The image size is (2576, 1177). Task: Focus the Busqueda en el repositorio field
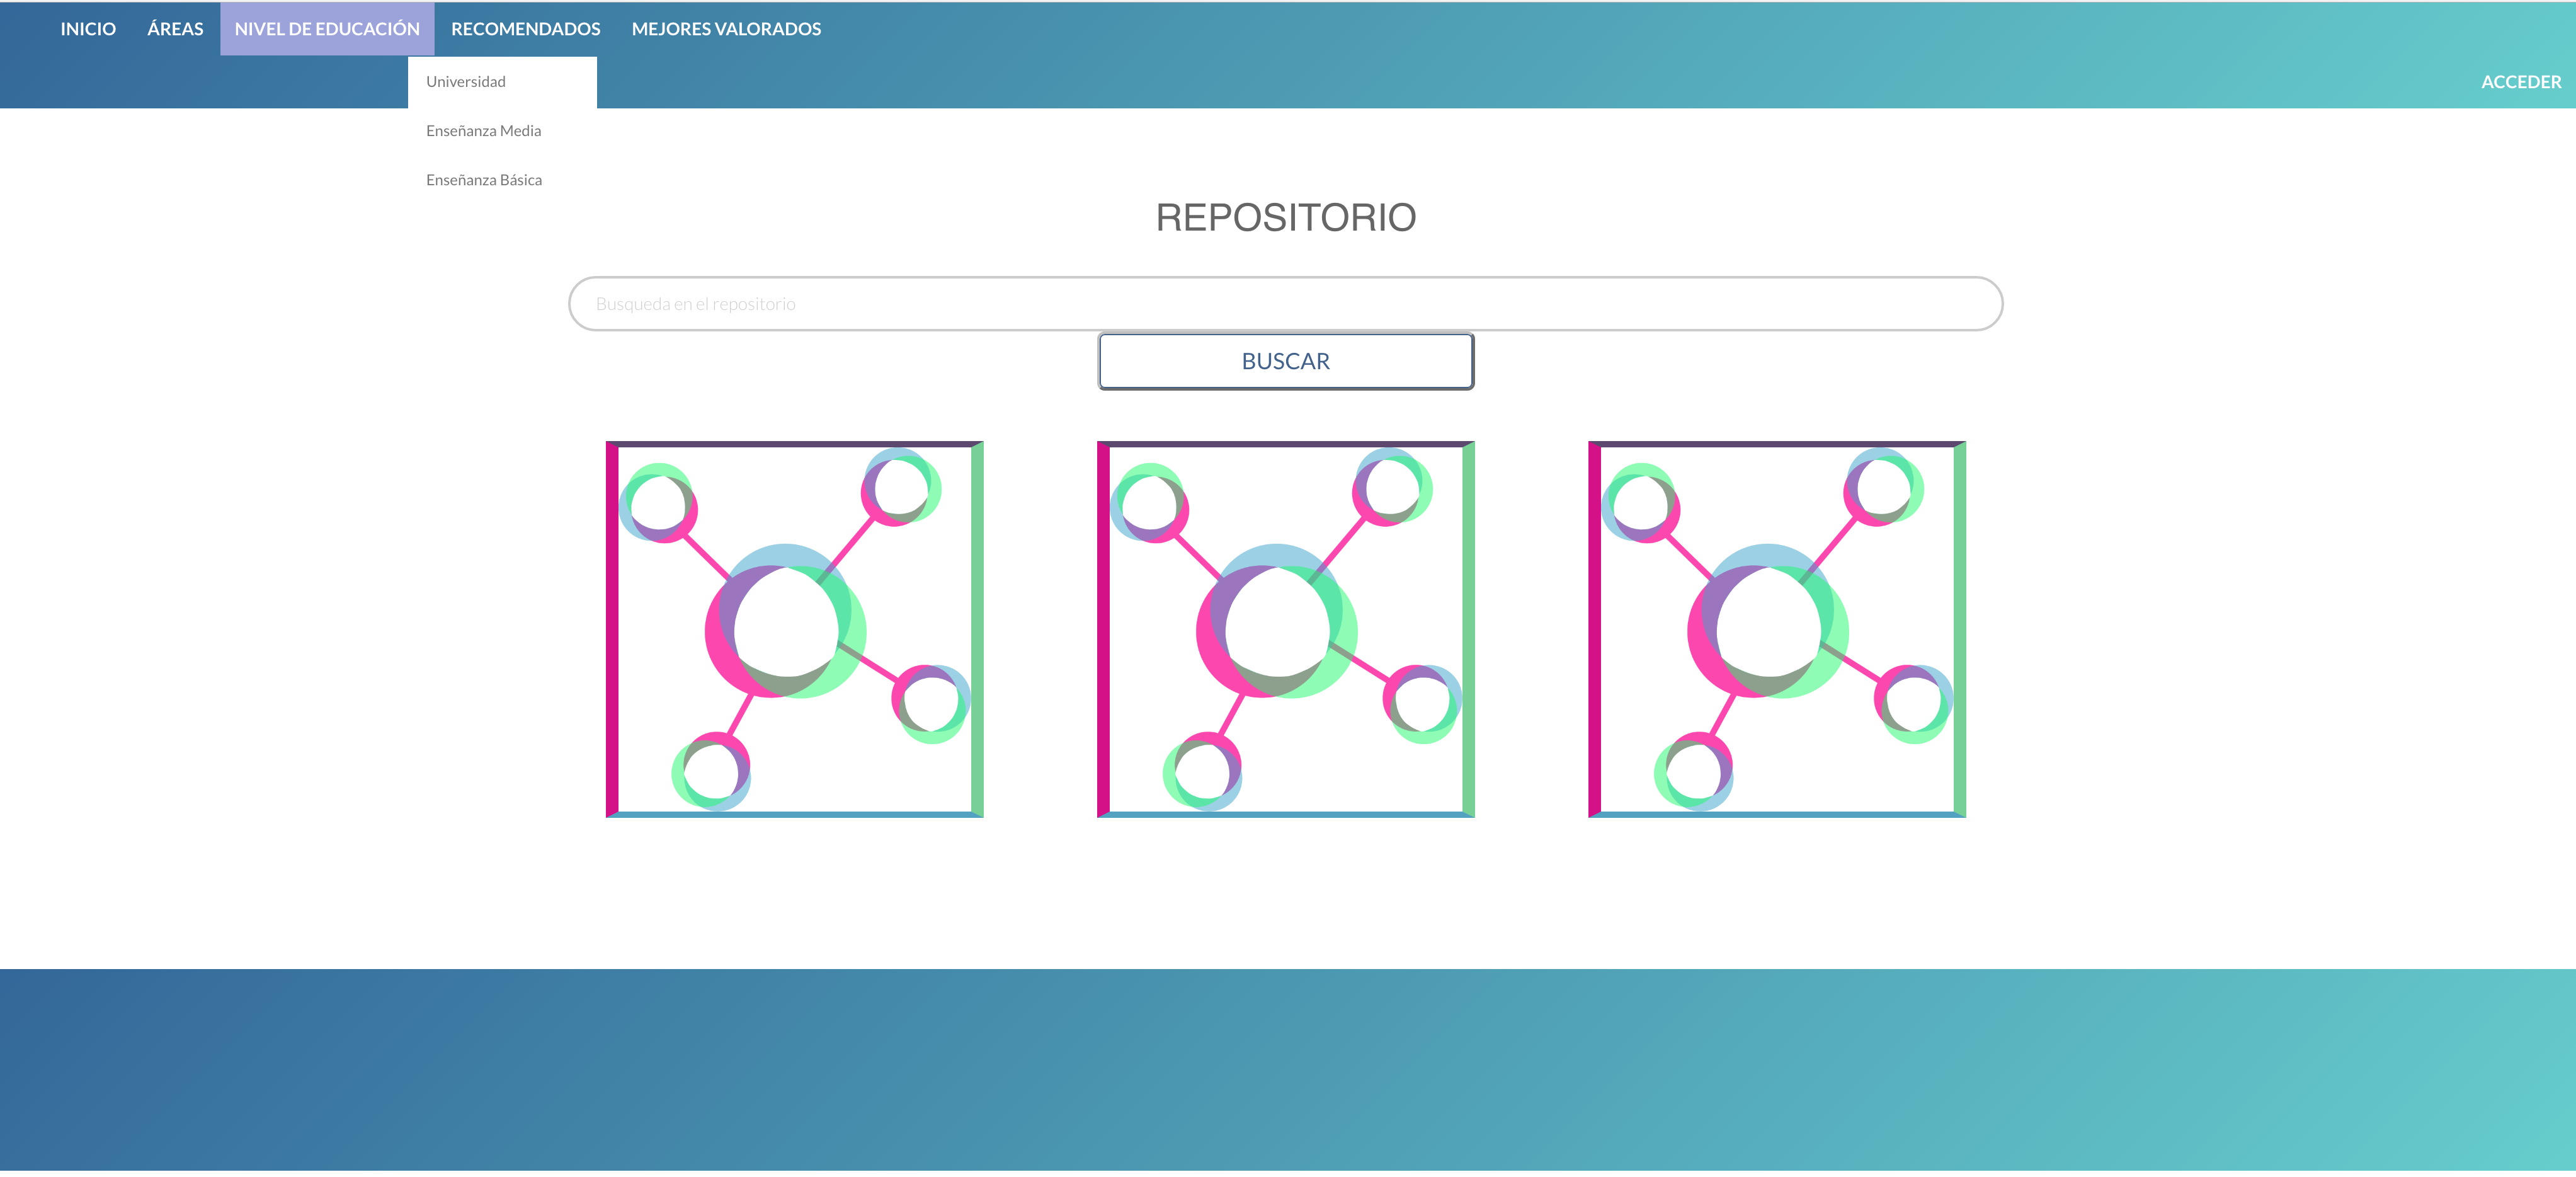point(1285,304)
